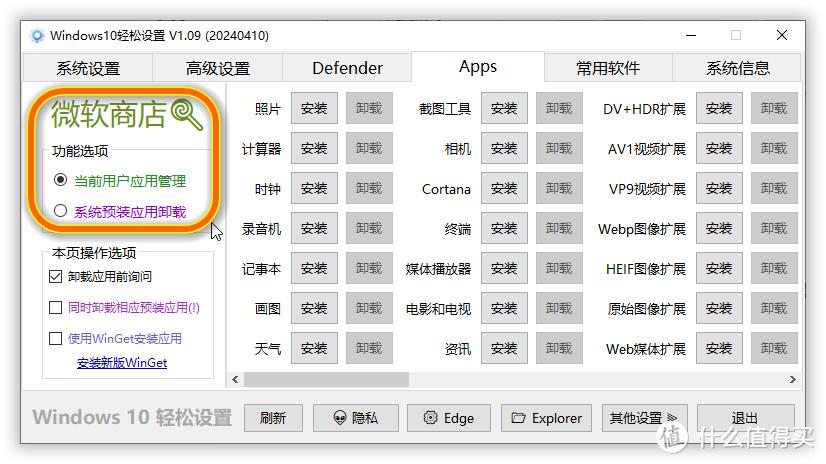Viewport: 826px width, 464px height.
Task: Uninstall the 相机 app
Action: tap(559, 149)
